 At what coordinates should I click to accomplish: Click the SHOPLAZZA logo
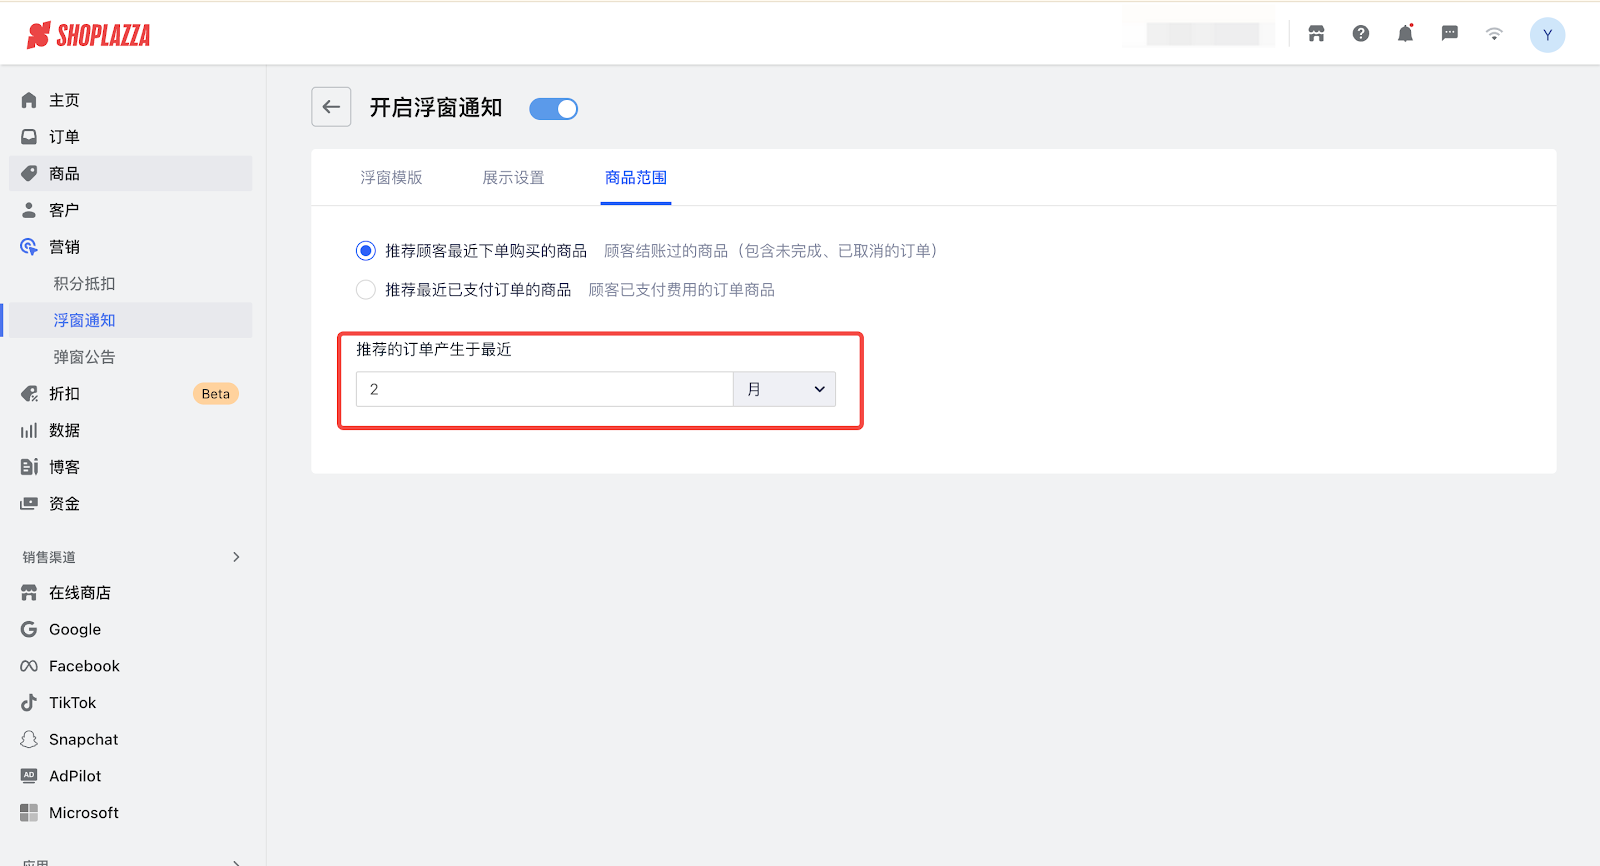[x=89, y=36]
